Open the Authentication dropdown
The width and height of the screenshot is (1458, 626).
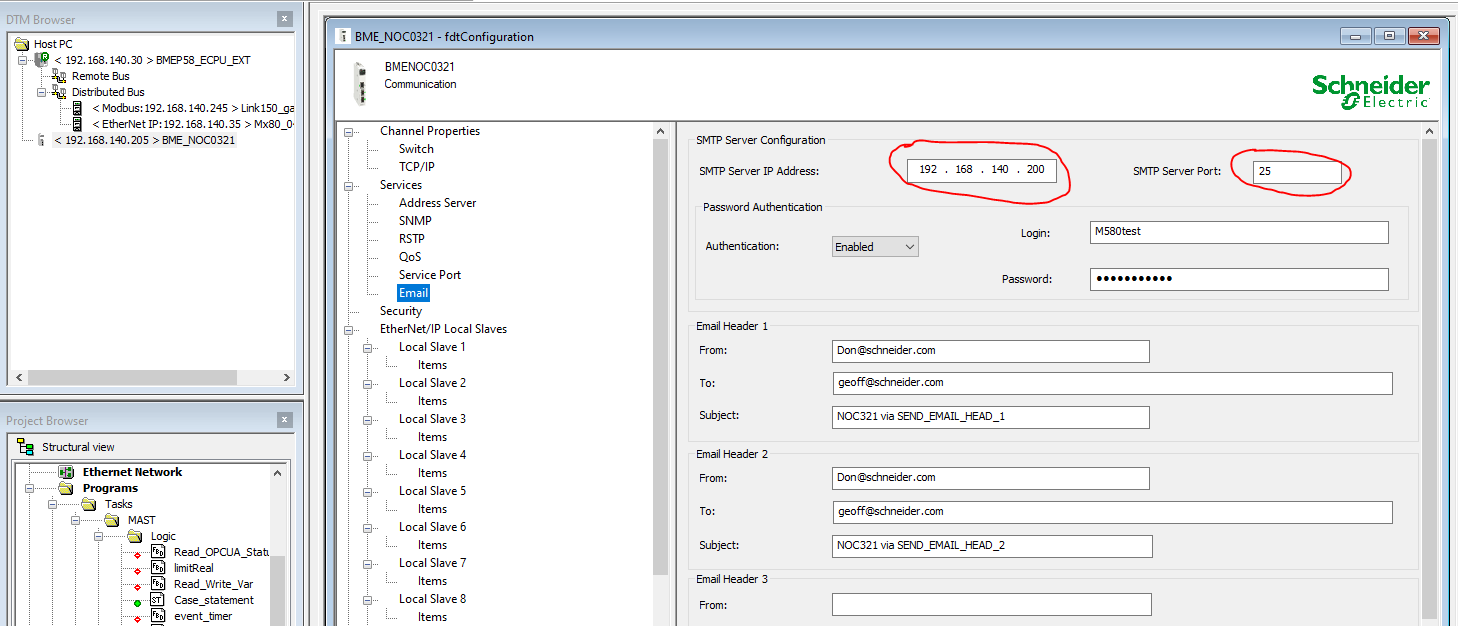coord(875,247)
